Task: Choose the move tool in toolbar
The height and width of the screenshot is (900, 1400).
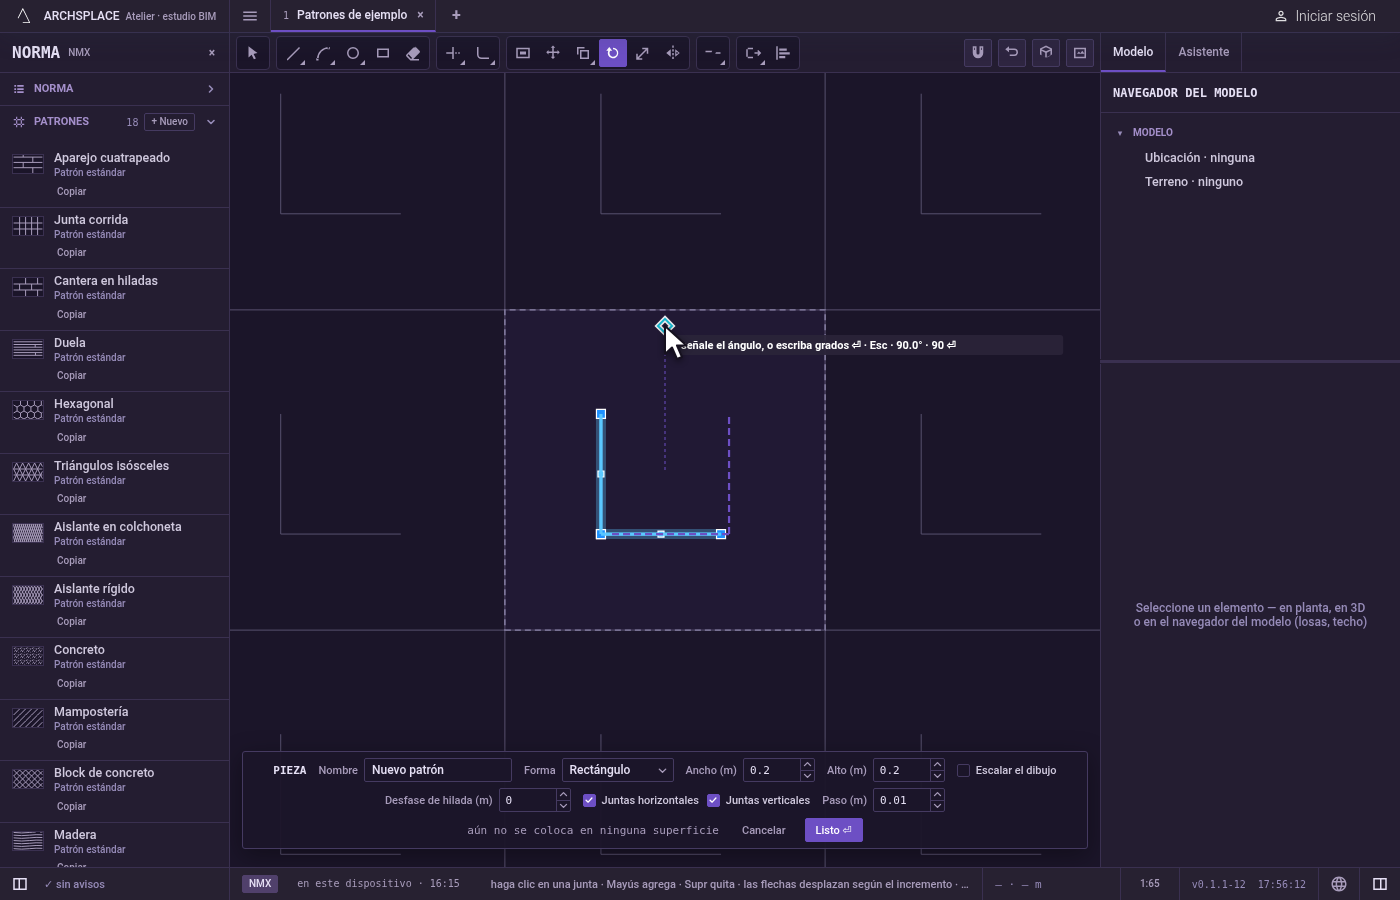Action: coord(553,53)
